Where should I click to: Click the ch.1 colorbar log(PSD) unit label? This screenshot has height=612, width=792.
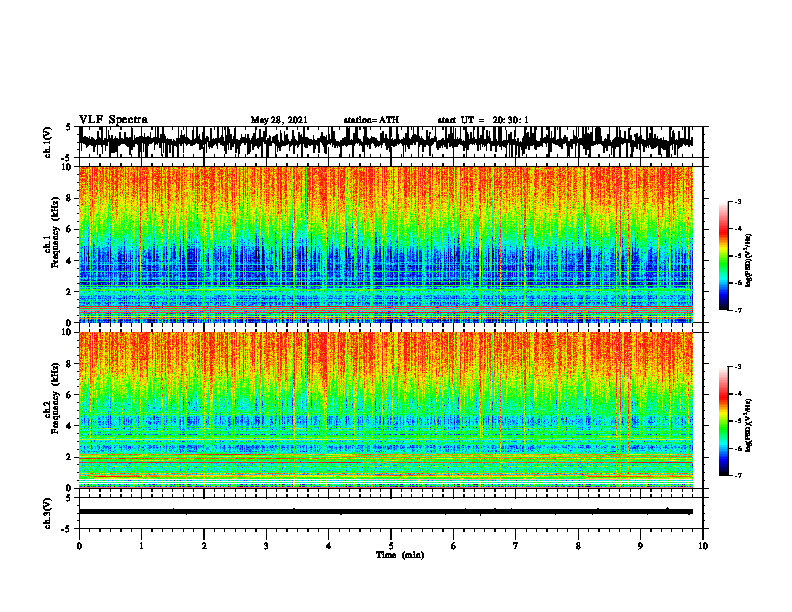(749, 261)
